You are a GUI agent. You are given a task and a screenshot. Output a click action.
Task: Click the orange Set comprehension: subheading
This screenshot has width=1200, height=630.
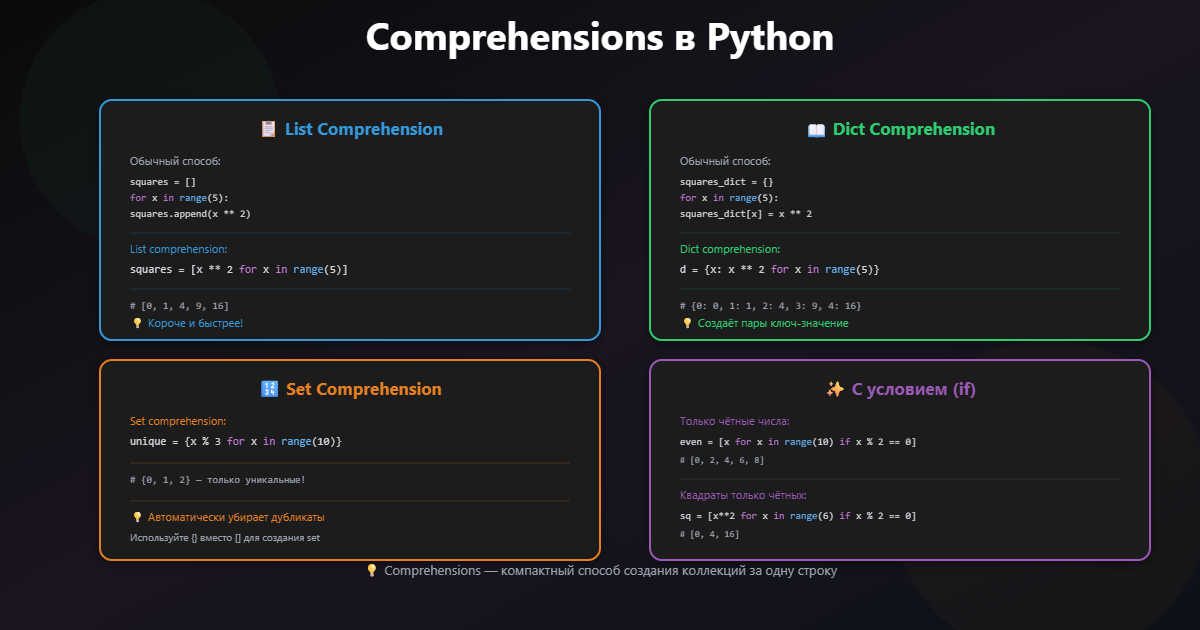pos(178,421)
